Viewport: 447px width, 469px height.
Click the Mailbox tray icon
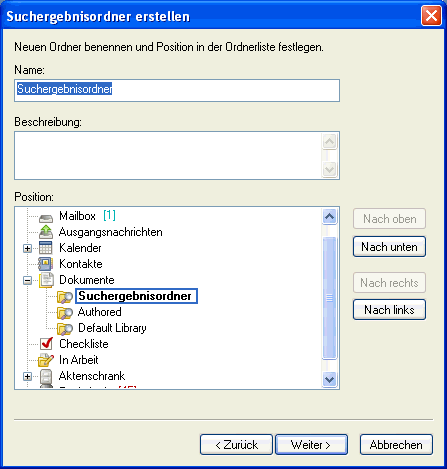point(46,218)
